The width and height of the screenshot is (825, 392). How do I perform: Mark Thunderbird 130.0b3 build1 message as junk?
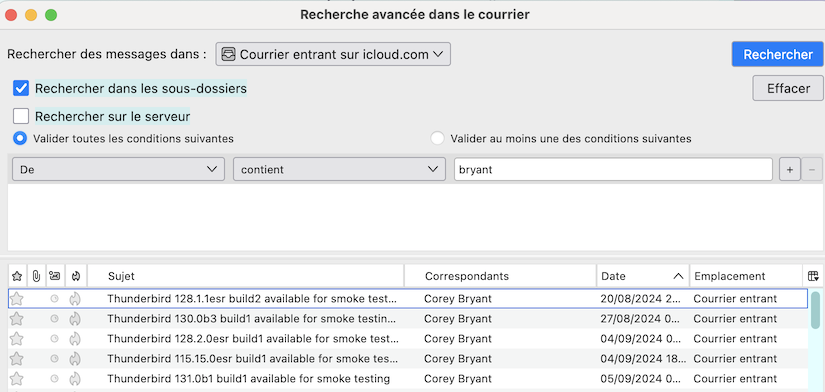point(75,319)
